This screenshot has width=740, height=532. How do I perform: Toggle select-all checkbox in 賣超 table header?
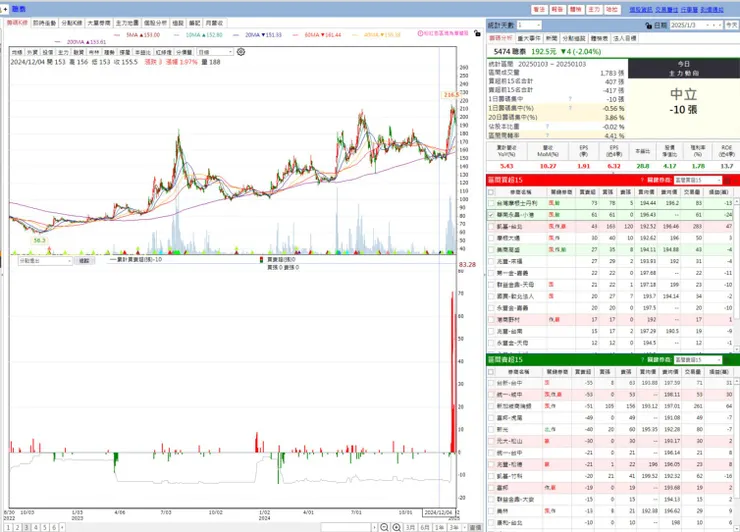click(491, 372)
